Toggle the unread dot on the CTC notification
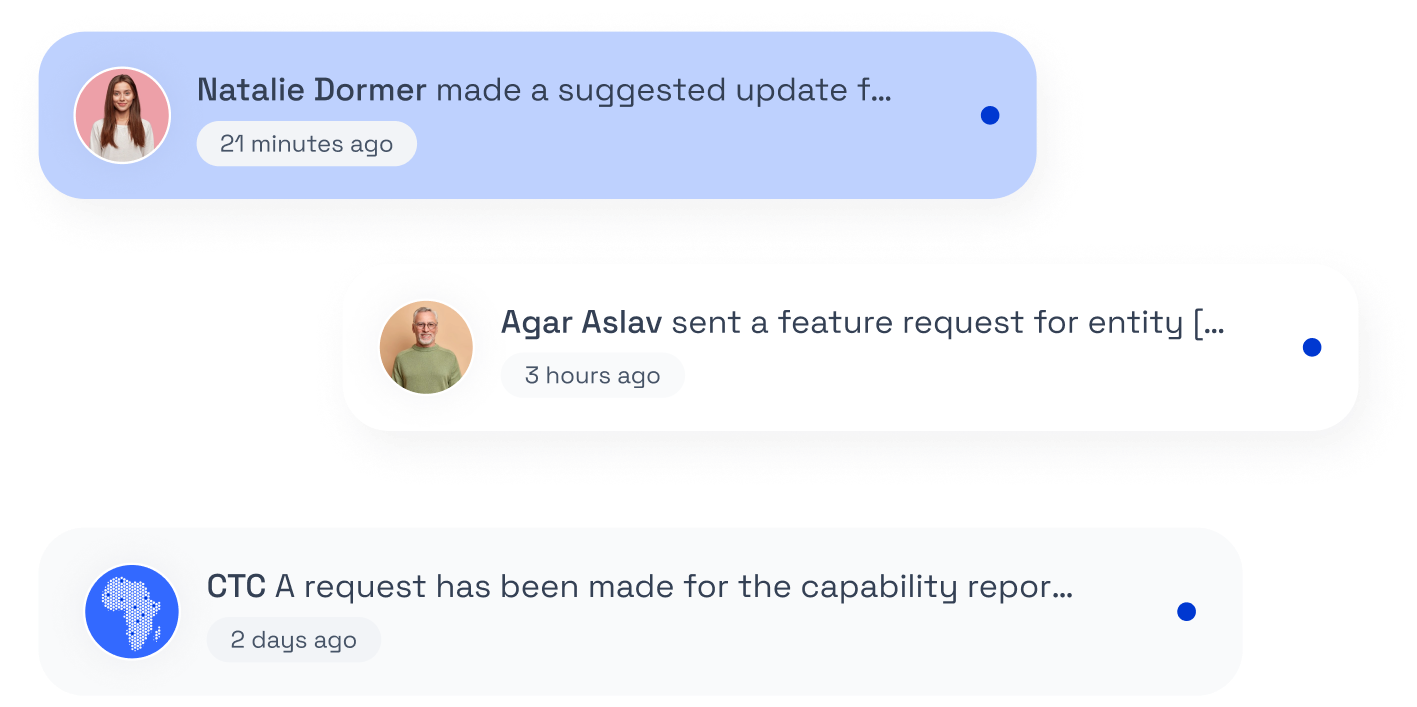1417x707 pixels. pyautogui.click(x=1186, y=611)
